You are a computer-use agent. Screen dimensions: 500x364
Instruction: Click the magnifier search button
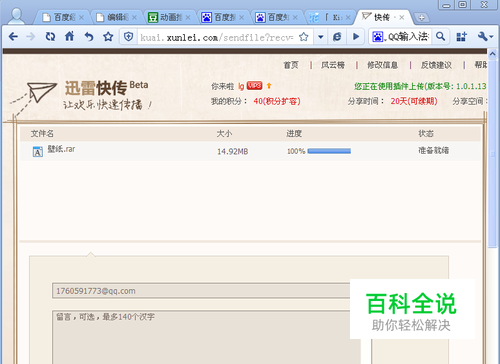coord(440,36)
